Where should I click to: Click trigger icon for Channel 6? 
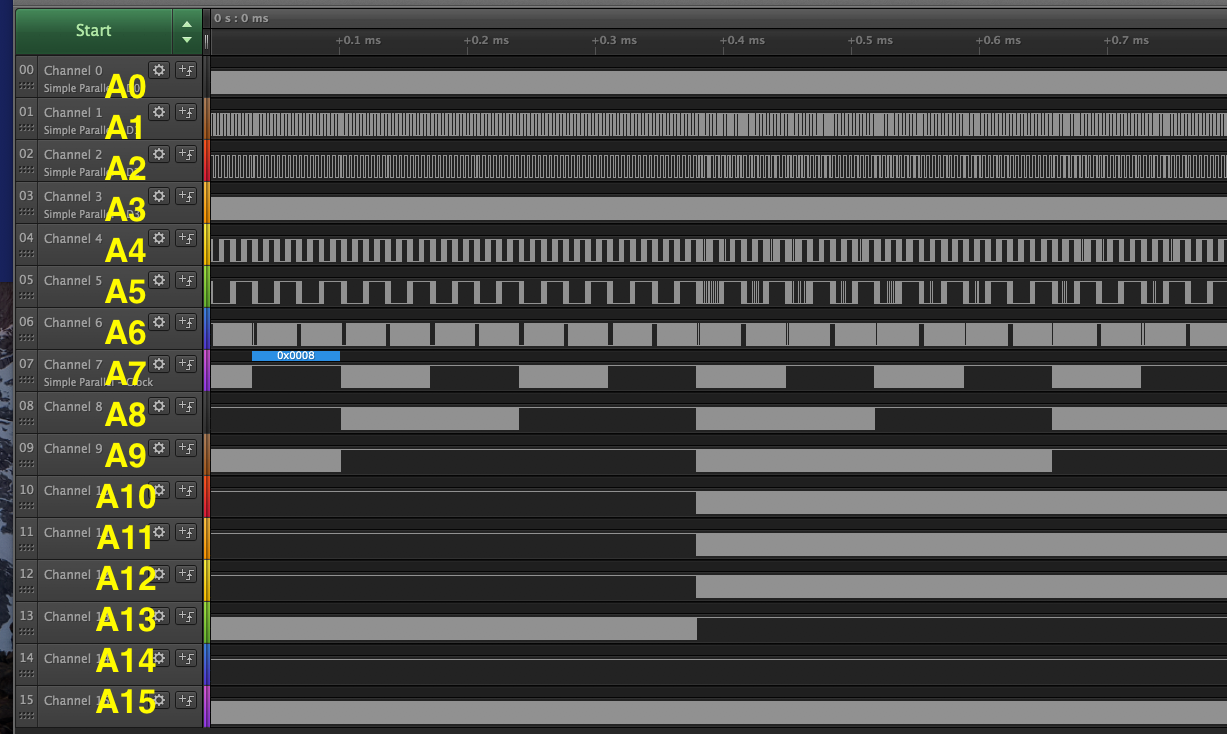pyautogui.click(x=186, y=322)
